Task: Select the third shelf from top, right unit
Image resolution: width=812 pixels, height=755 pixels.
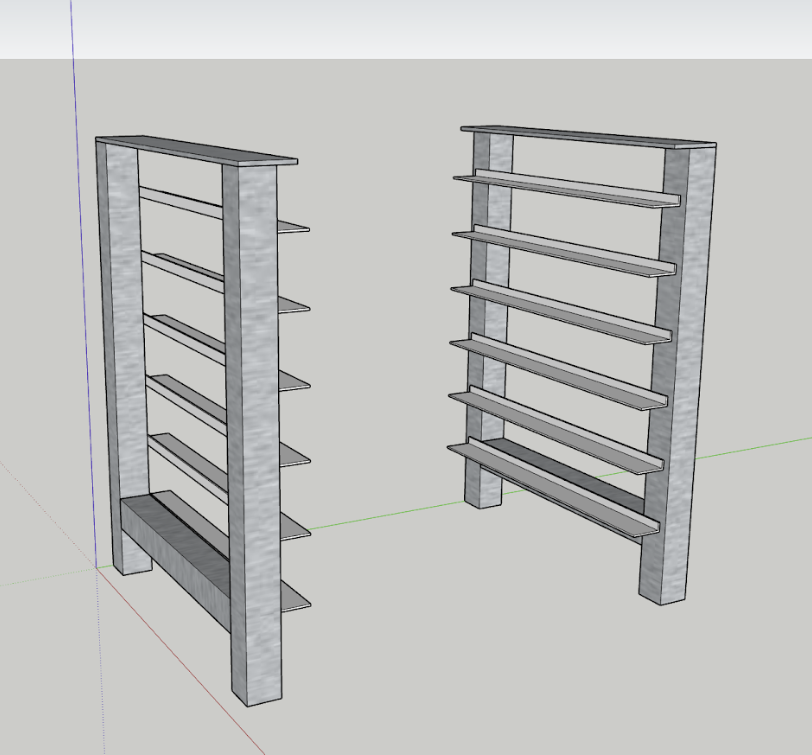Action: click(565, 310)
